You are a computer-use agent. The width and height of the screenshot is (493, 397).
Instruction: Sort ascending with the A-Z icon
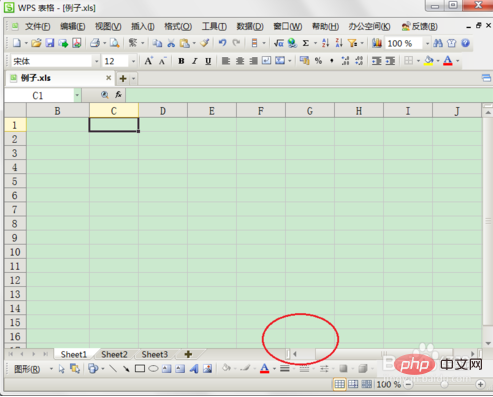325,43
